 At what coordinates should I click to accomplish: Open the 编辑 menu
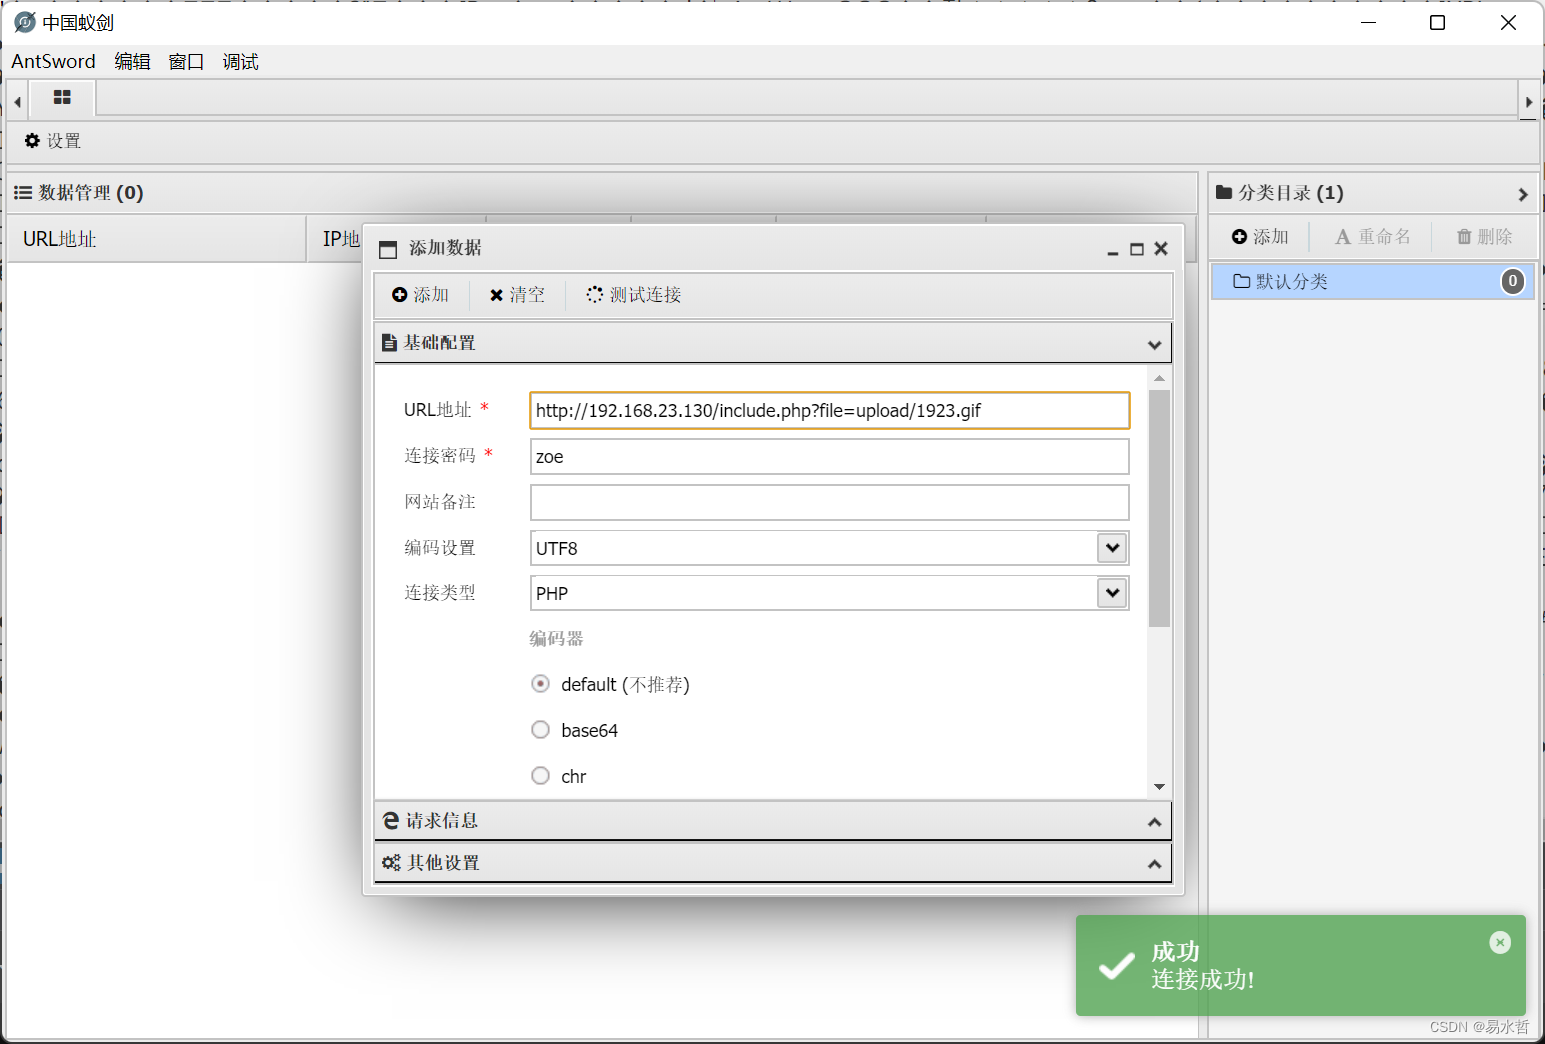(132, 62)
